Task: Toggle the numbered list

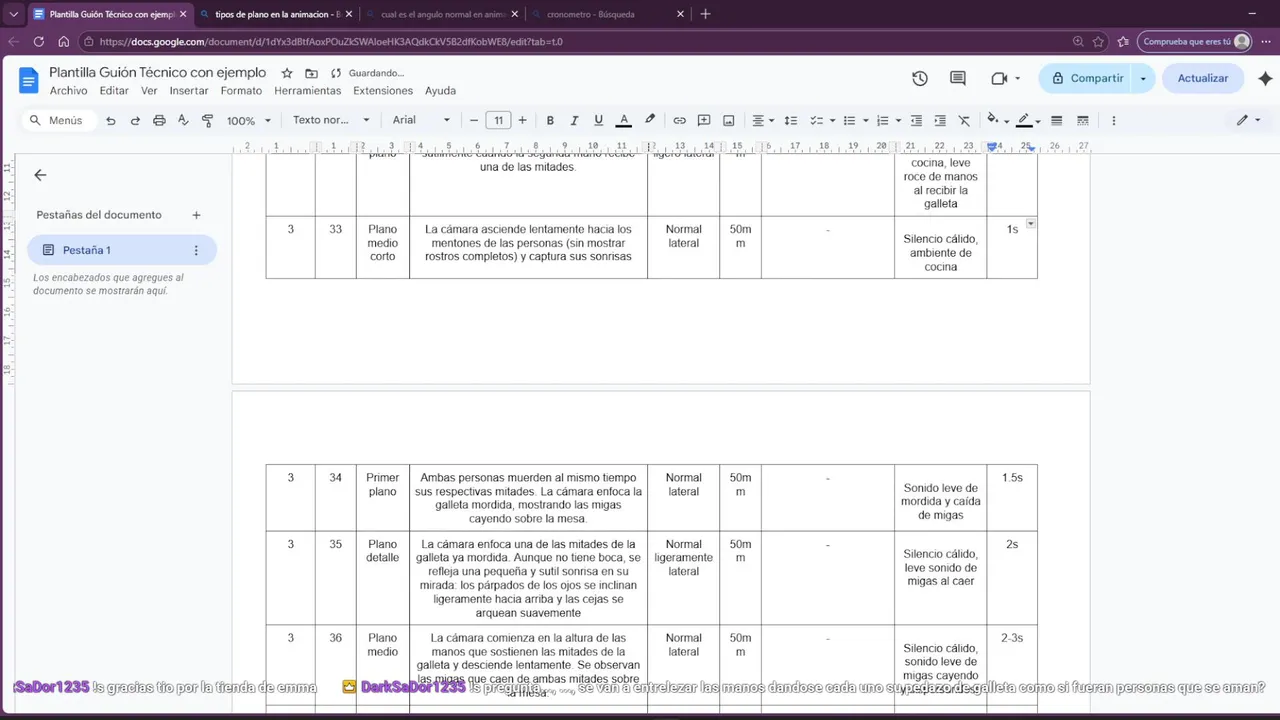Action: (882, 120)
